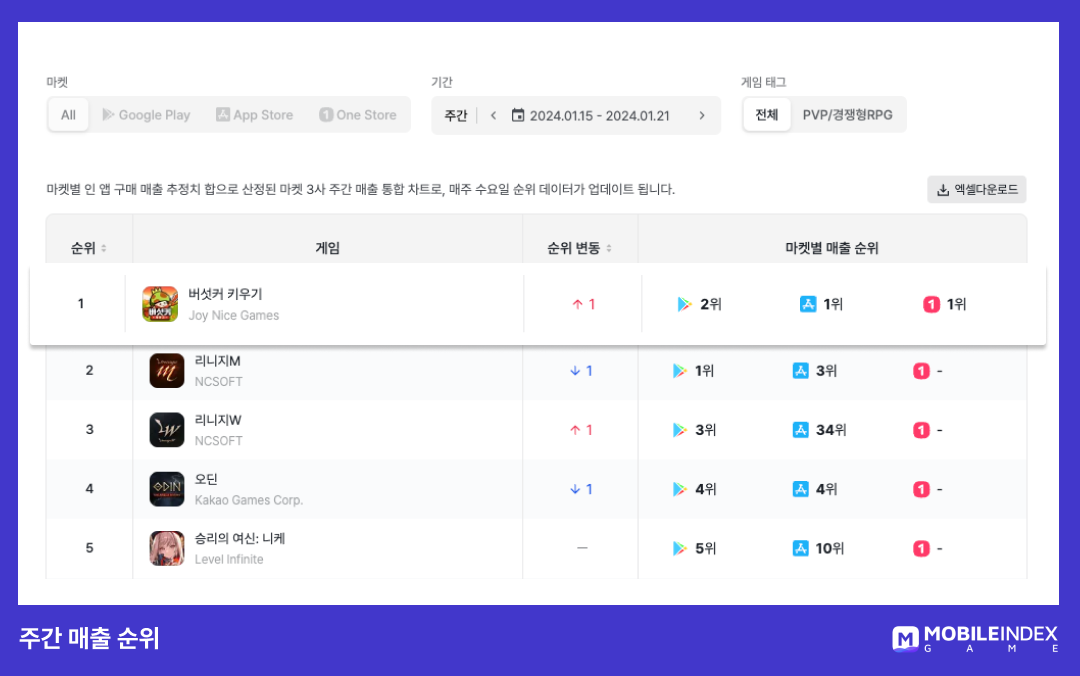Click rank number 5 in the table
The height and width of the screenshot is (676, 1080).
(90, 548)
